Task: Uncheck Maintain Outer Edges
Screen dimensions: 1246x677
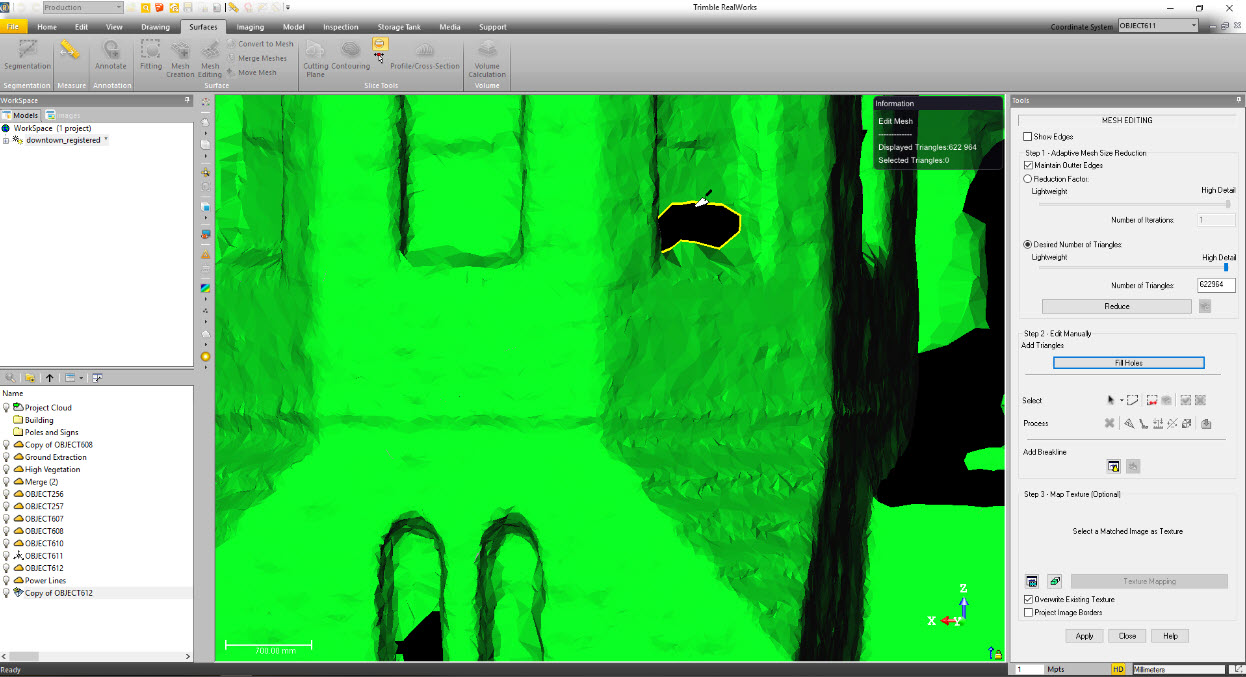Action: 1027,166
